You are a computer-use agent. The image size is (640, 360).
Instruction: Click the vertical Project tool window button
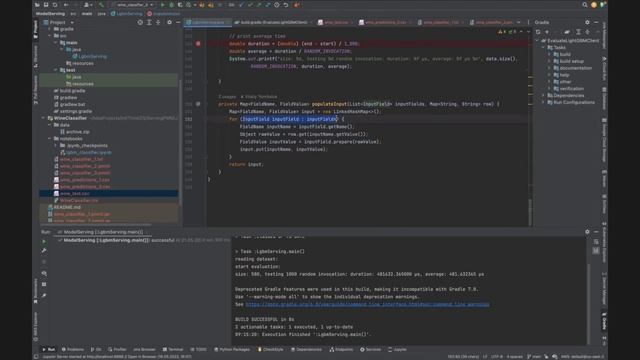click(x=36, y=29)
